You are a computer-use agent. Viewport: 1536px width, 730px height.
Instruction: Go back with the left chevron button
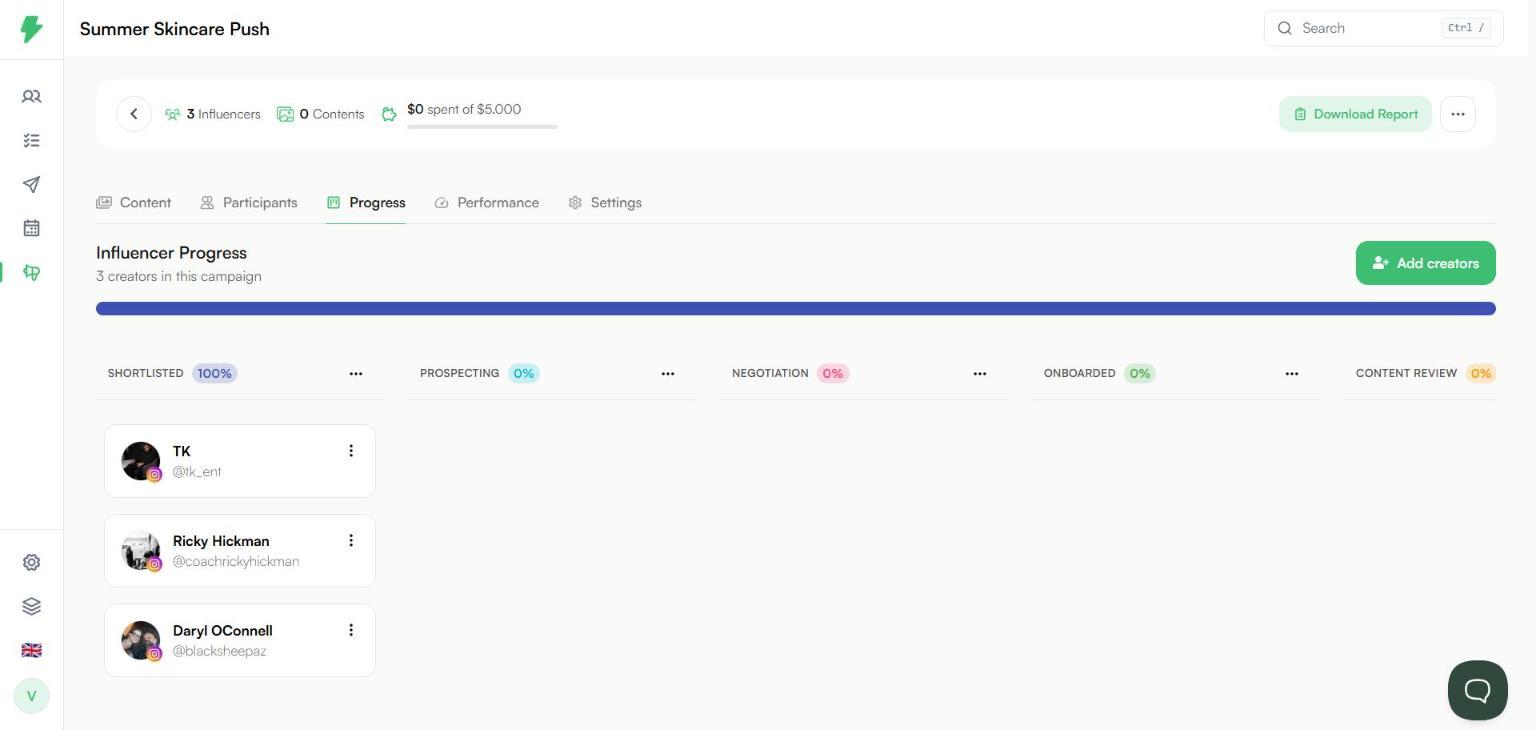[134, 114]
